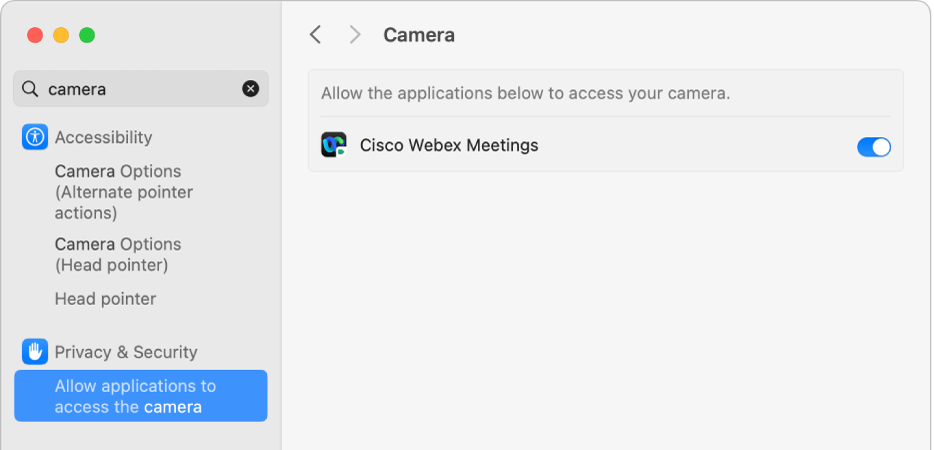Click the Cisco Webex Meetings app icon

[333, 145]
